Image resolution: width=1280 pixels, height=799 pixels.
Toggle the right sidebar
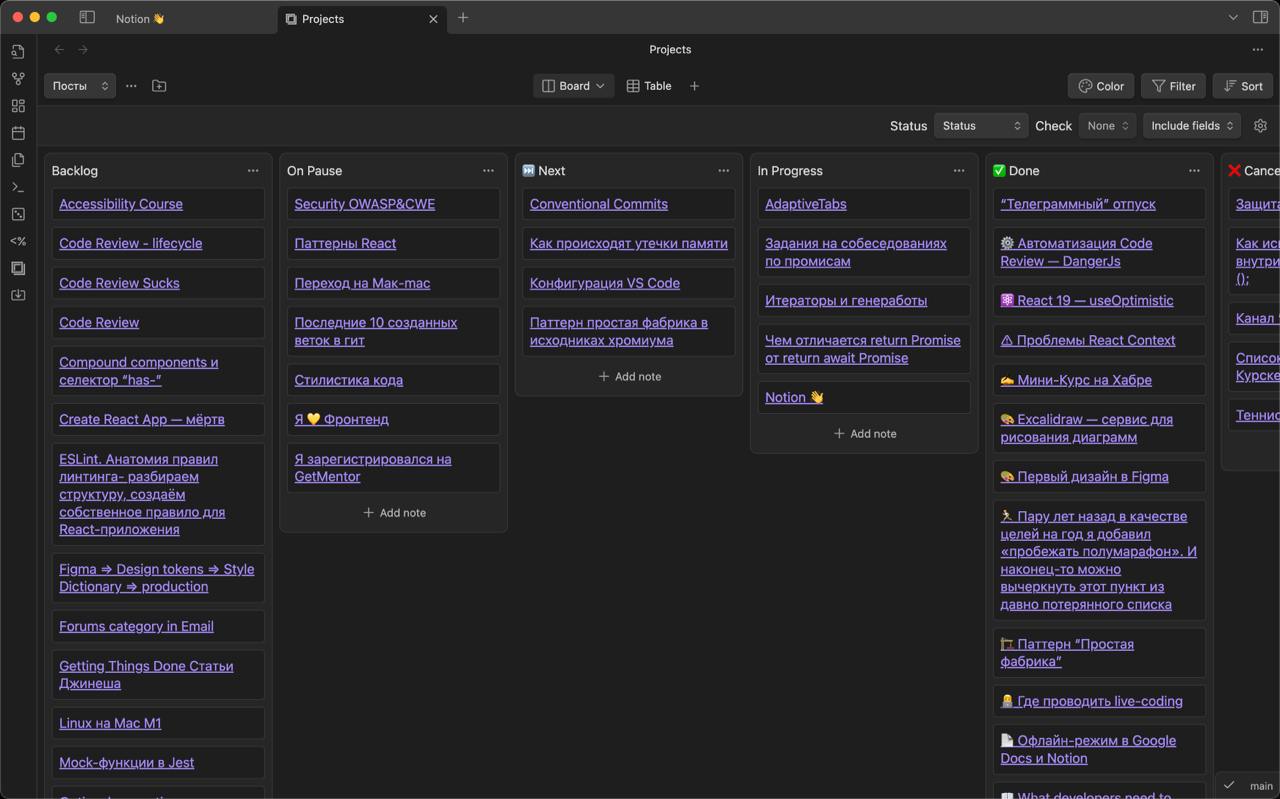pyautogui.click(x=1260, y=18)
